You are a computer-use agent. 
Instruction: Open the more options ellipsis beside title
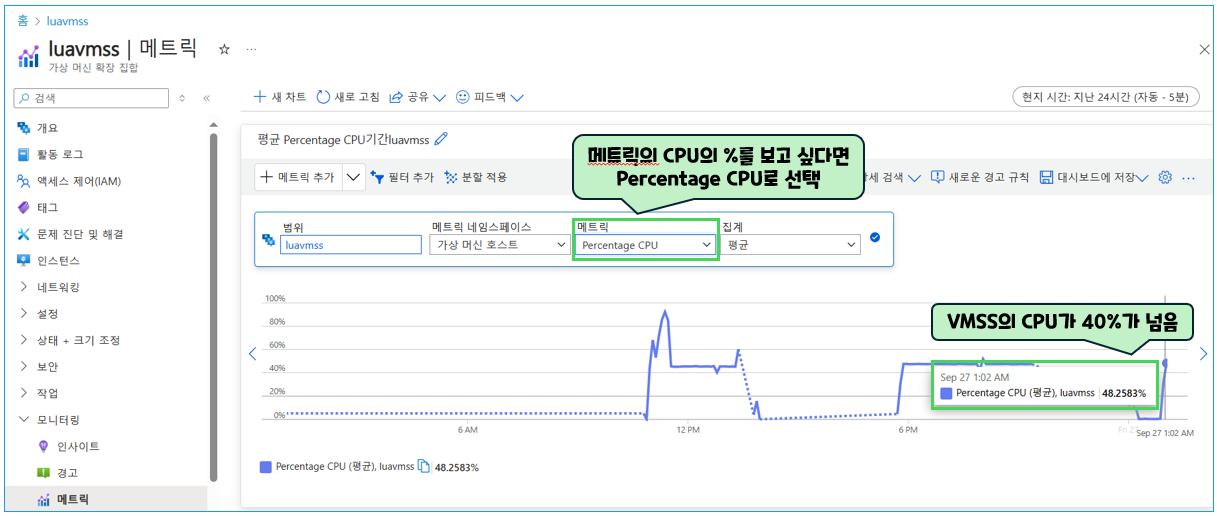[x=252, y=48]
